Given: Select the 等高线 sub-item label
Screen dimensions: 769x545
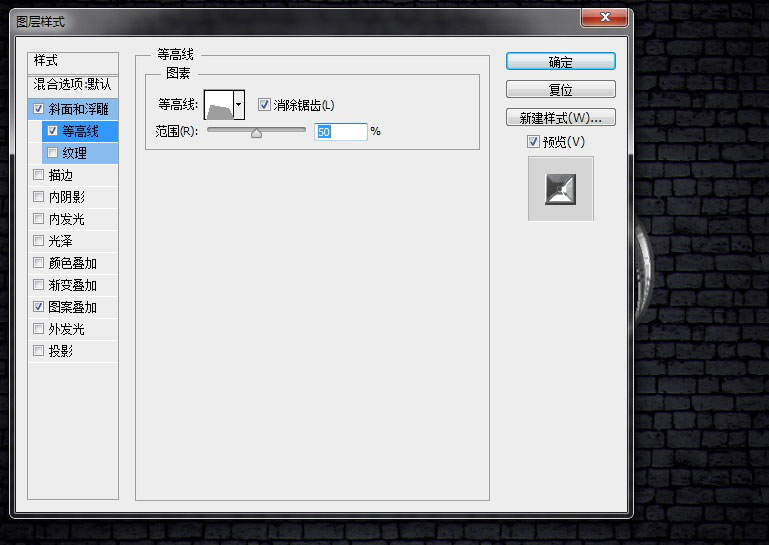Looking at the screenshot, I should pos(80,131).
